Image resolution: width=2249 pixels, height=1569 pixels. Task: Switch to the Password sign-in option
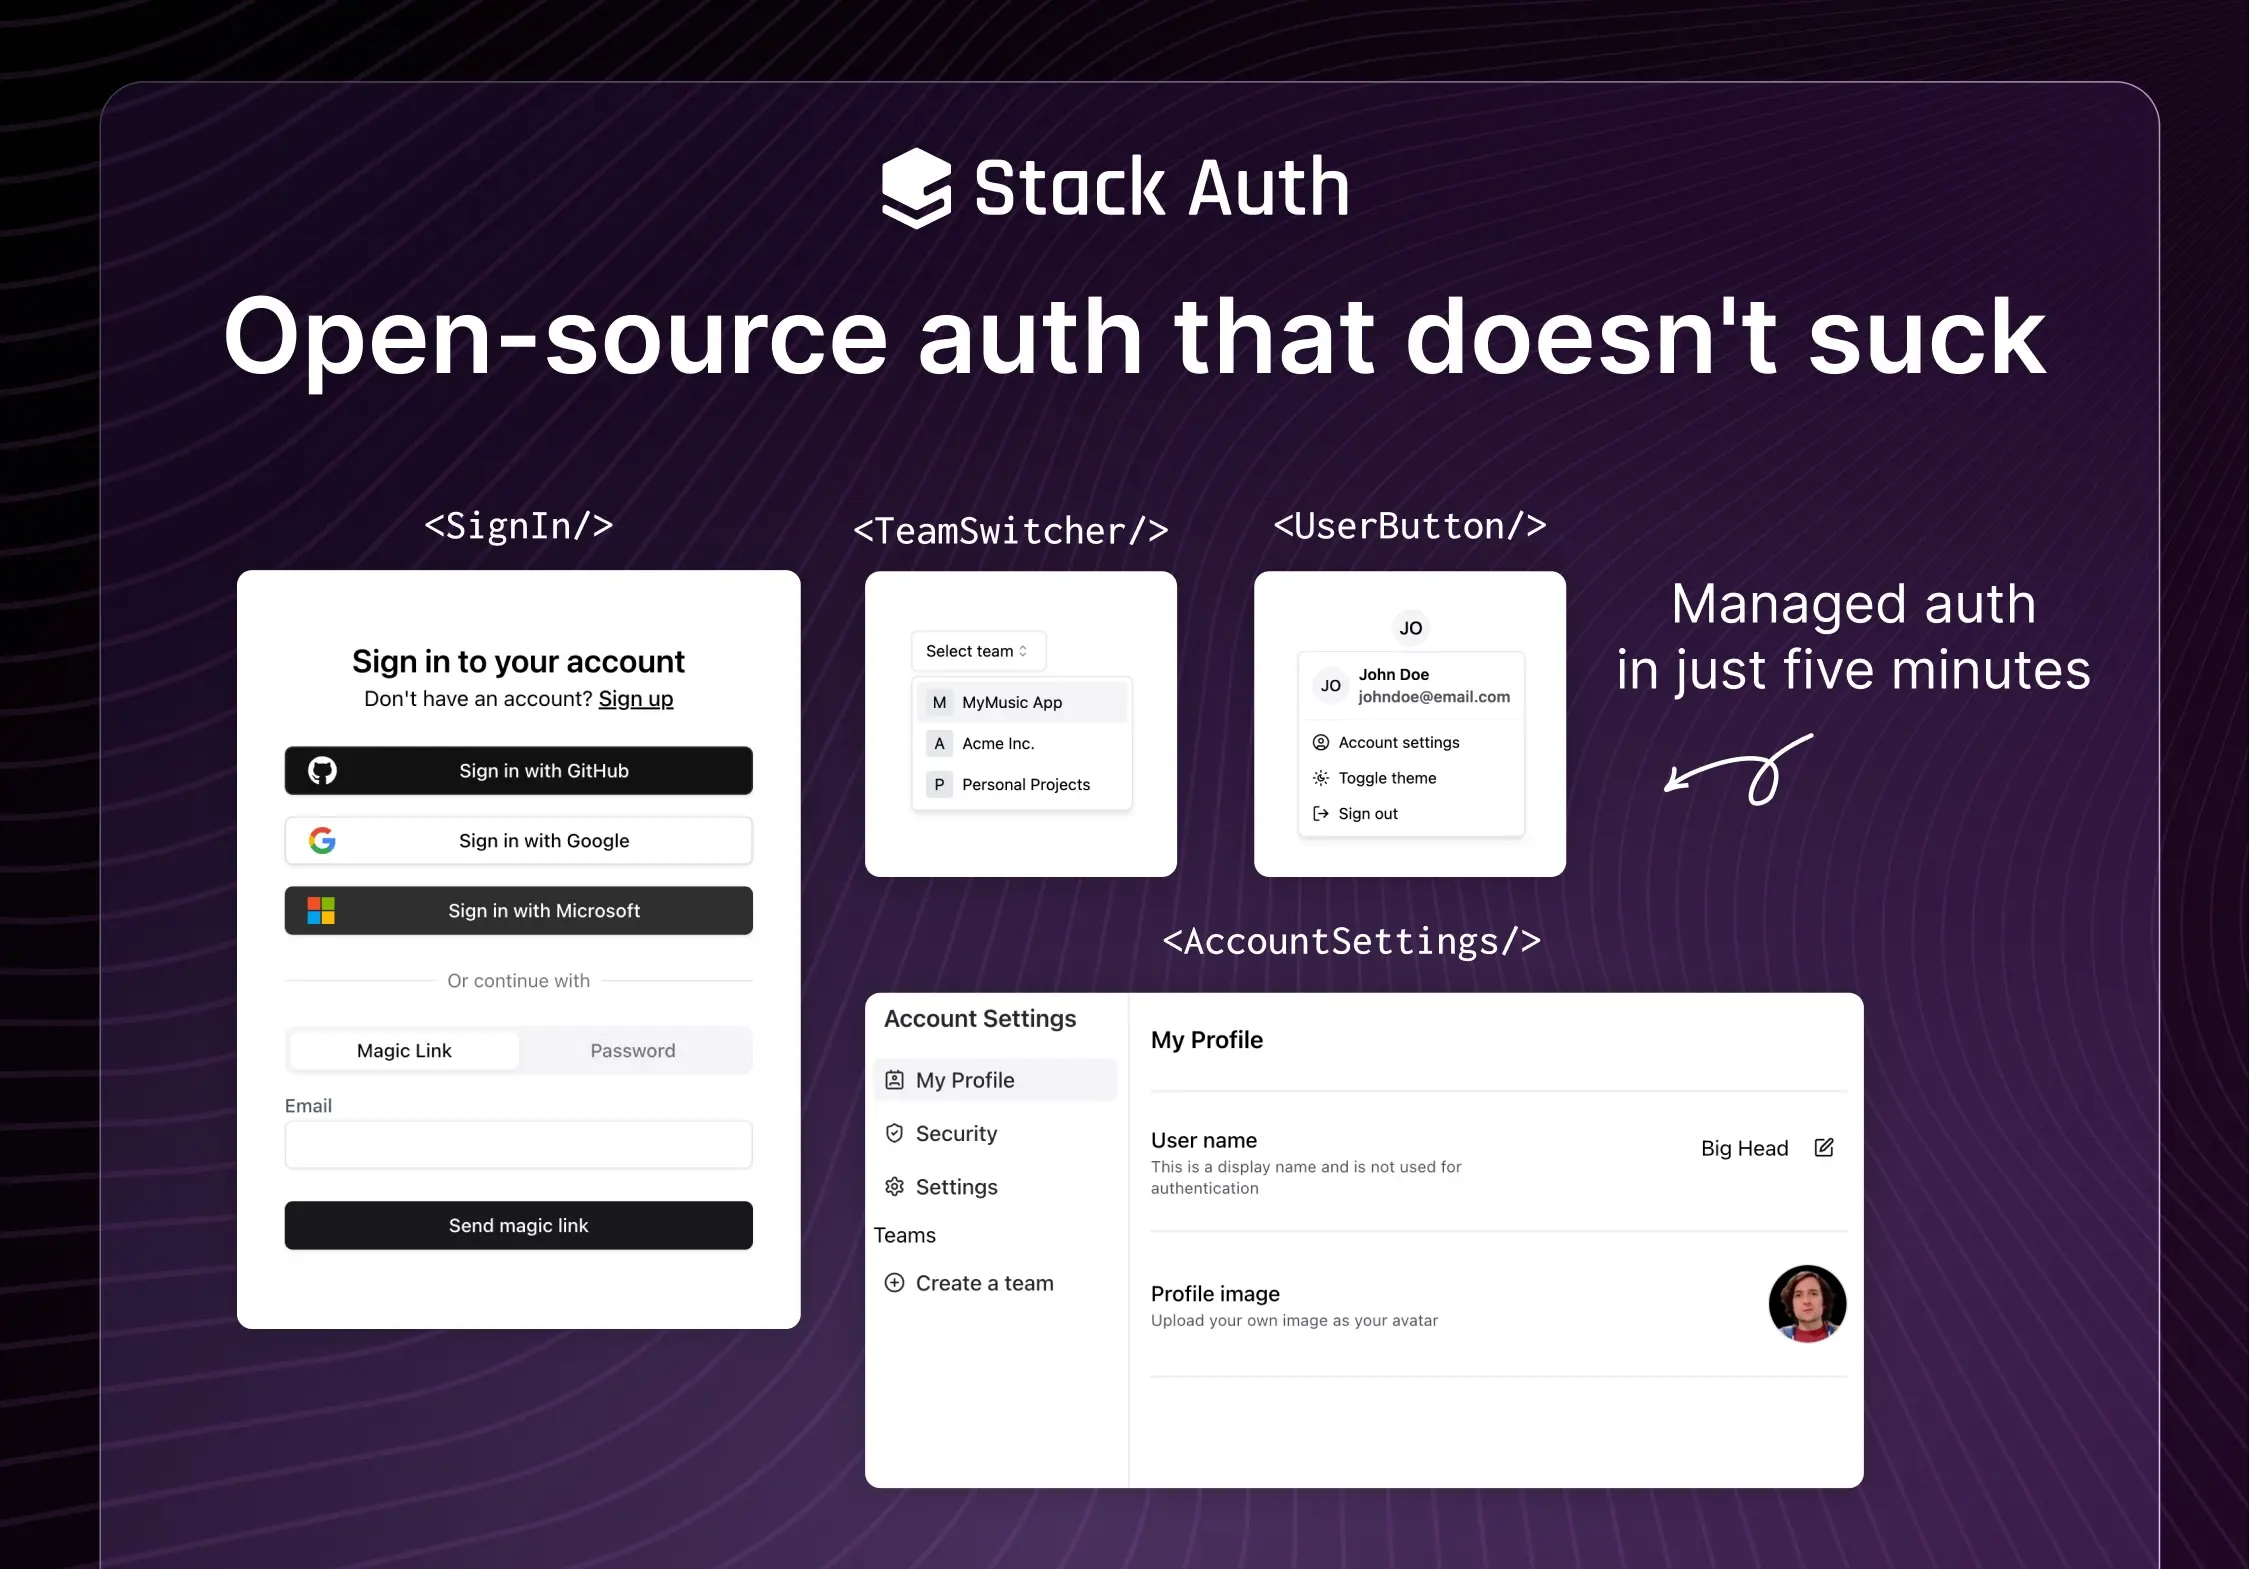tap(632, 1051)
